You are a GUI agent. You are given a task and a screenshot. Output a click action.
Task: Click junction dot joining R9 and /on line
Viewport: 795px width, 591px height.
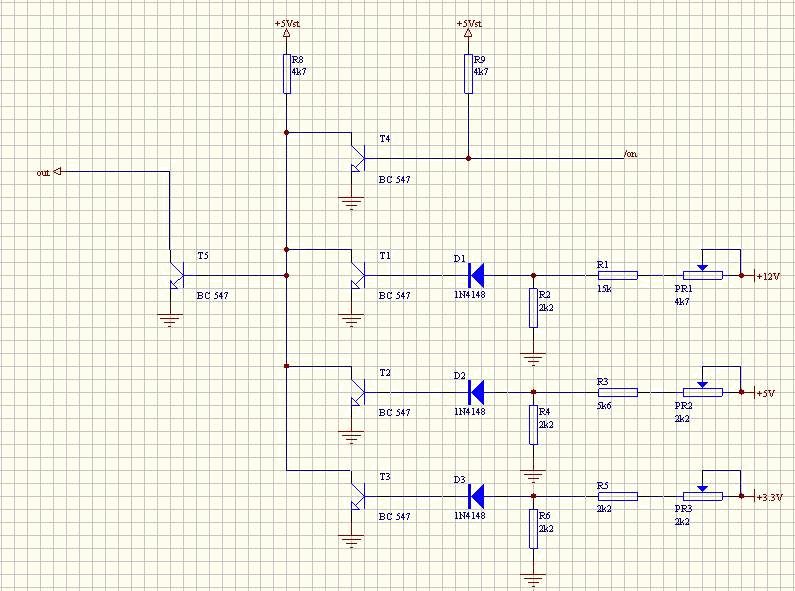468,159
